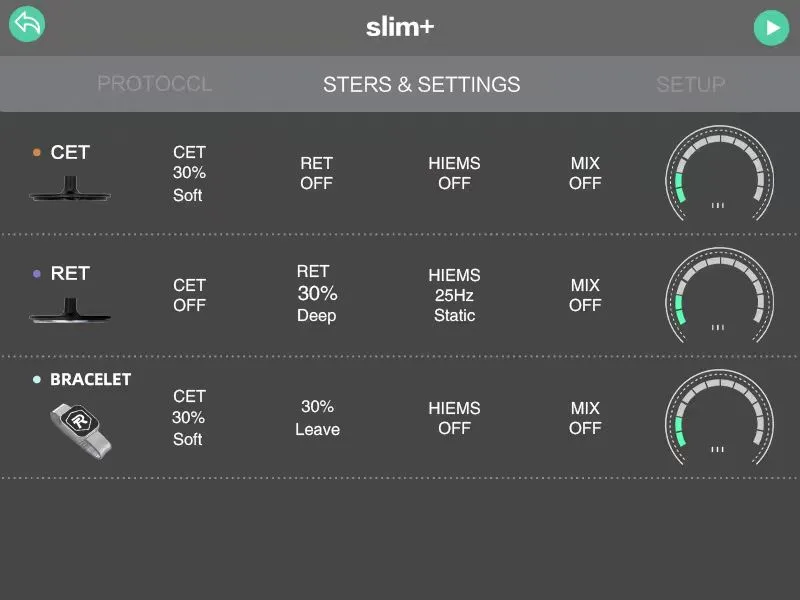
Task: Click the orange dot beside CET
Action: point(37,153)
